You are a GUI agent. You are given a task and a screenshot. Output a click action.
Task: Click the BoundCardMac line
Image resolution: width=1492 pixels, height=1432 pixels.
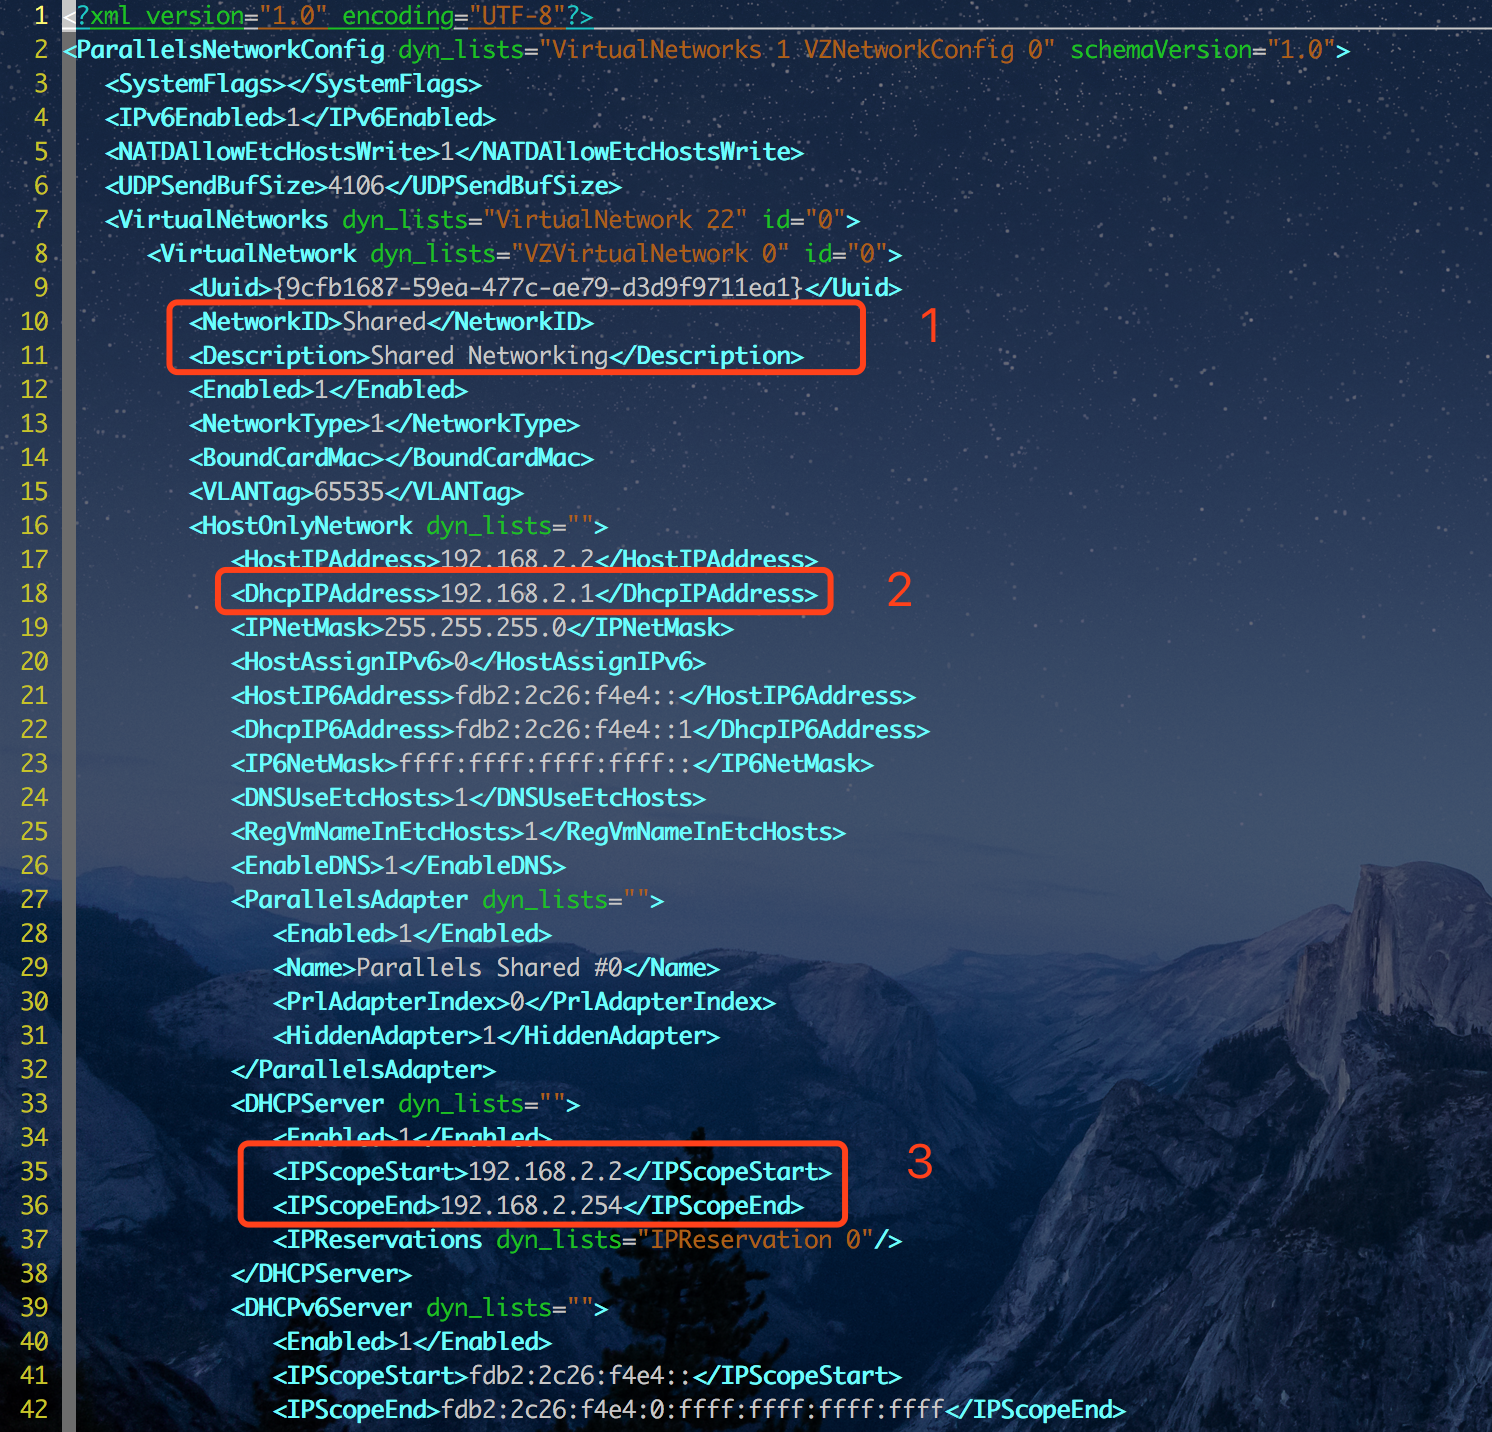click(x=392, y=458)
